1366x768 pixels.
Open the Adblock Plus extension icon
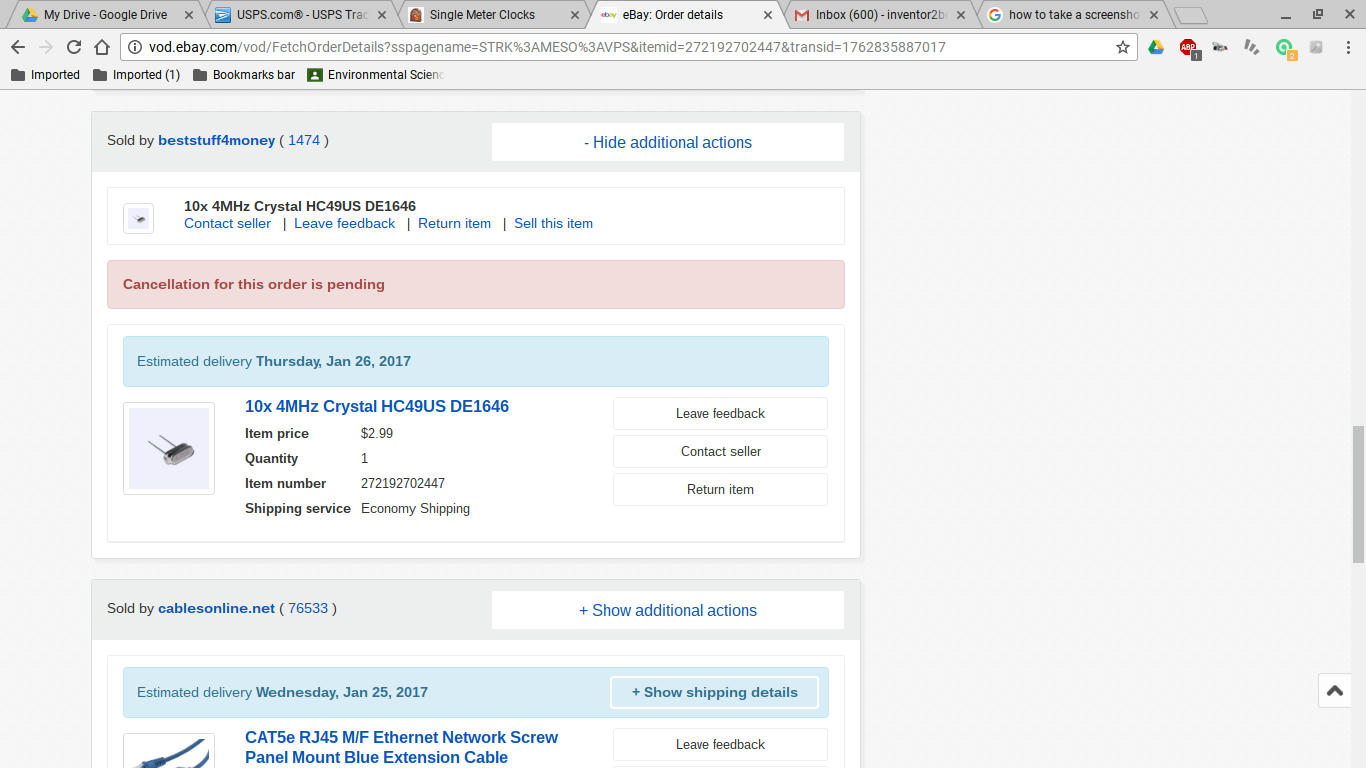tap(1188, 48)
